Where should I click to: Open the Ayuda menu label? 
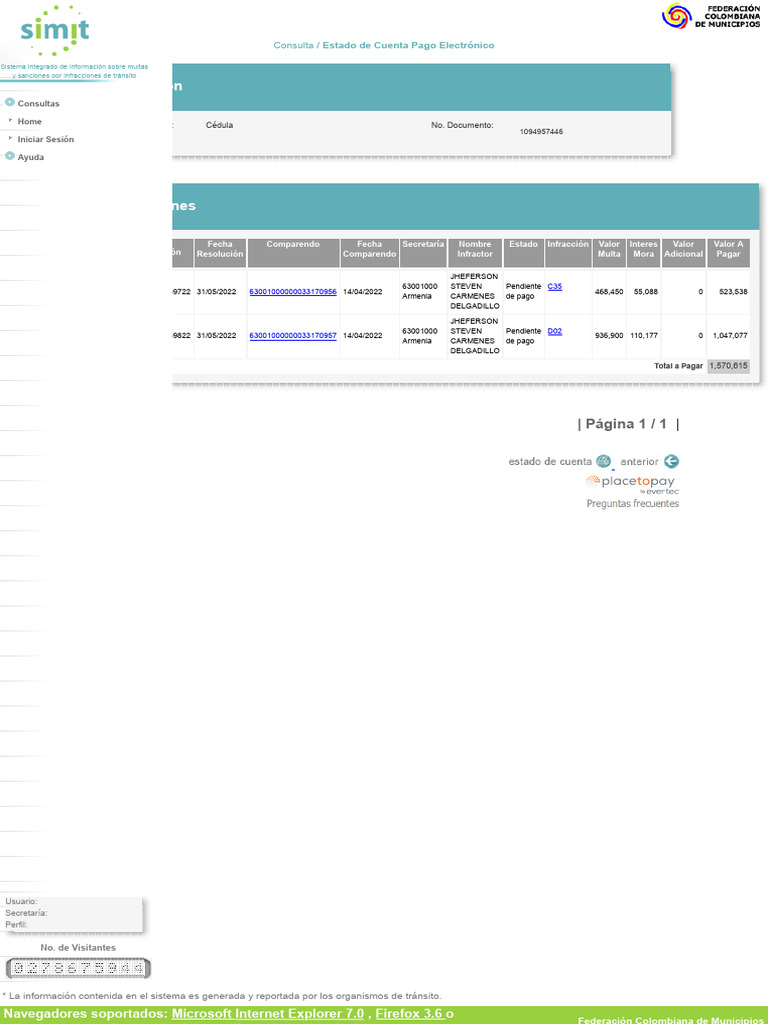point(31,157)
